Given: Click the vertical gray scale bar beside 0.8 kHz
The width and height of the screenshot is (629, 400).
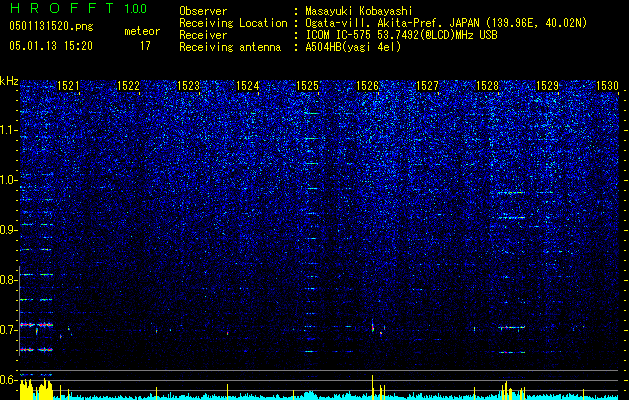Looking at the screenshot, I should [x=19, y=311].
